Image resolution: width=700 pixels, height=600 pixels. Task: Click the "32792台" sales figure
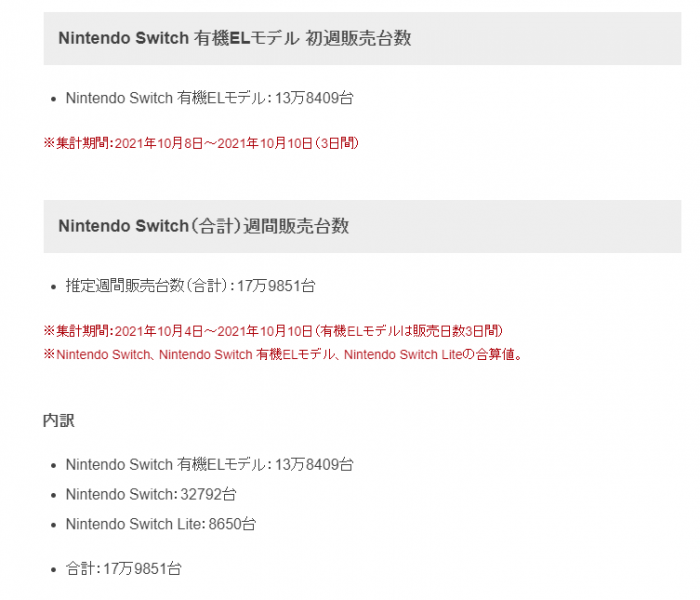click(208, 494)
